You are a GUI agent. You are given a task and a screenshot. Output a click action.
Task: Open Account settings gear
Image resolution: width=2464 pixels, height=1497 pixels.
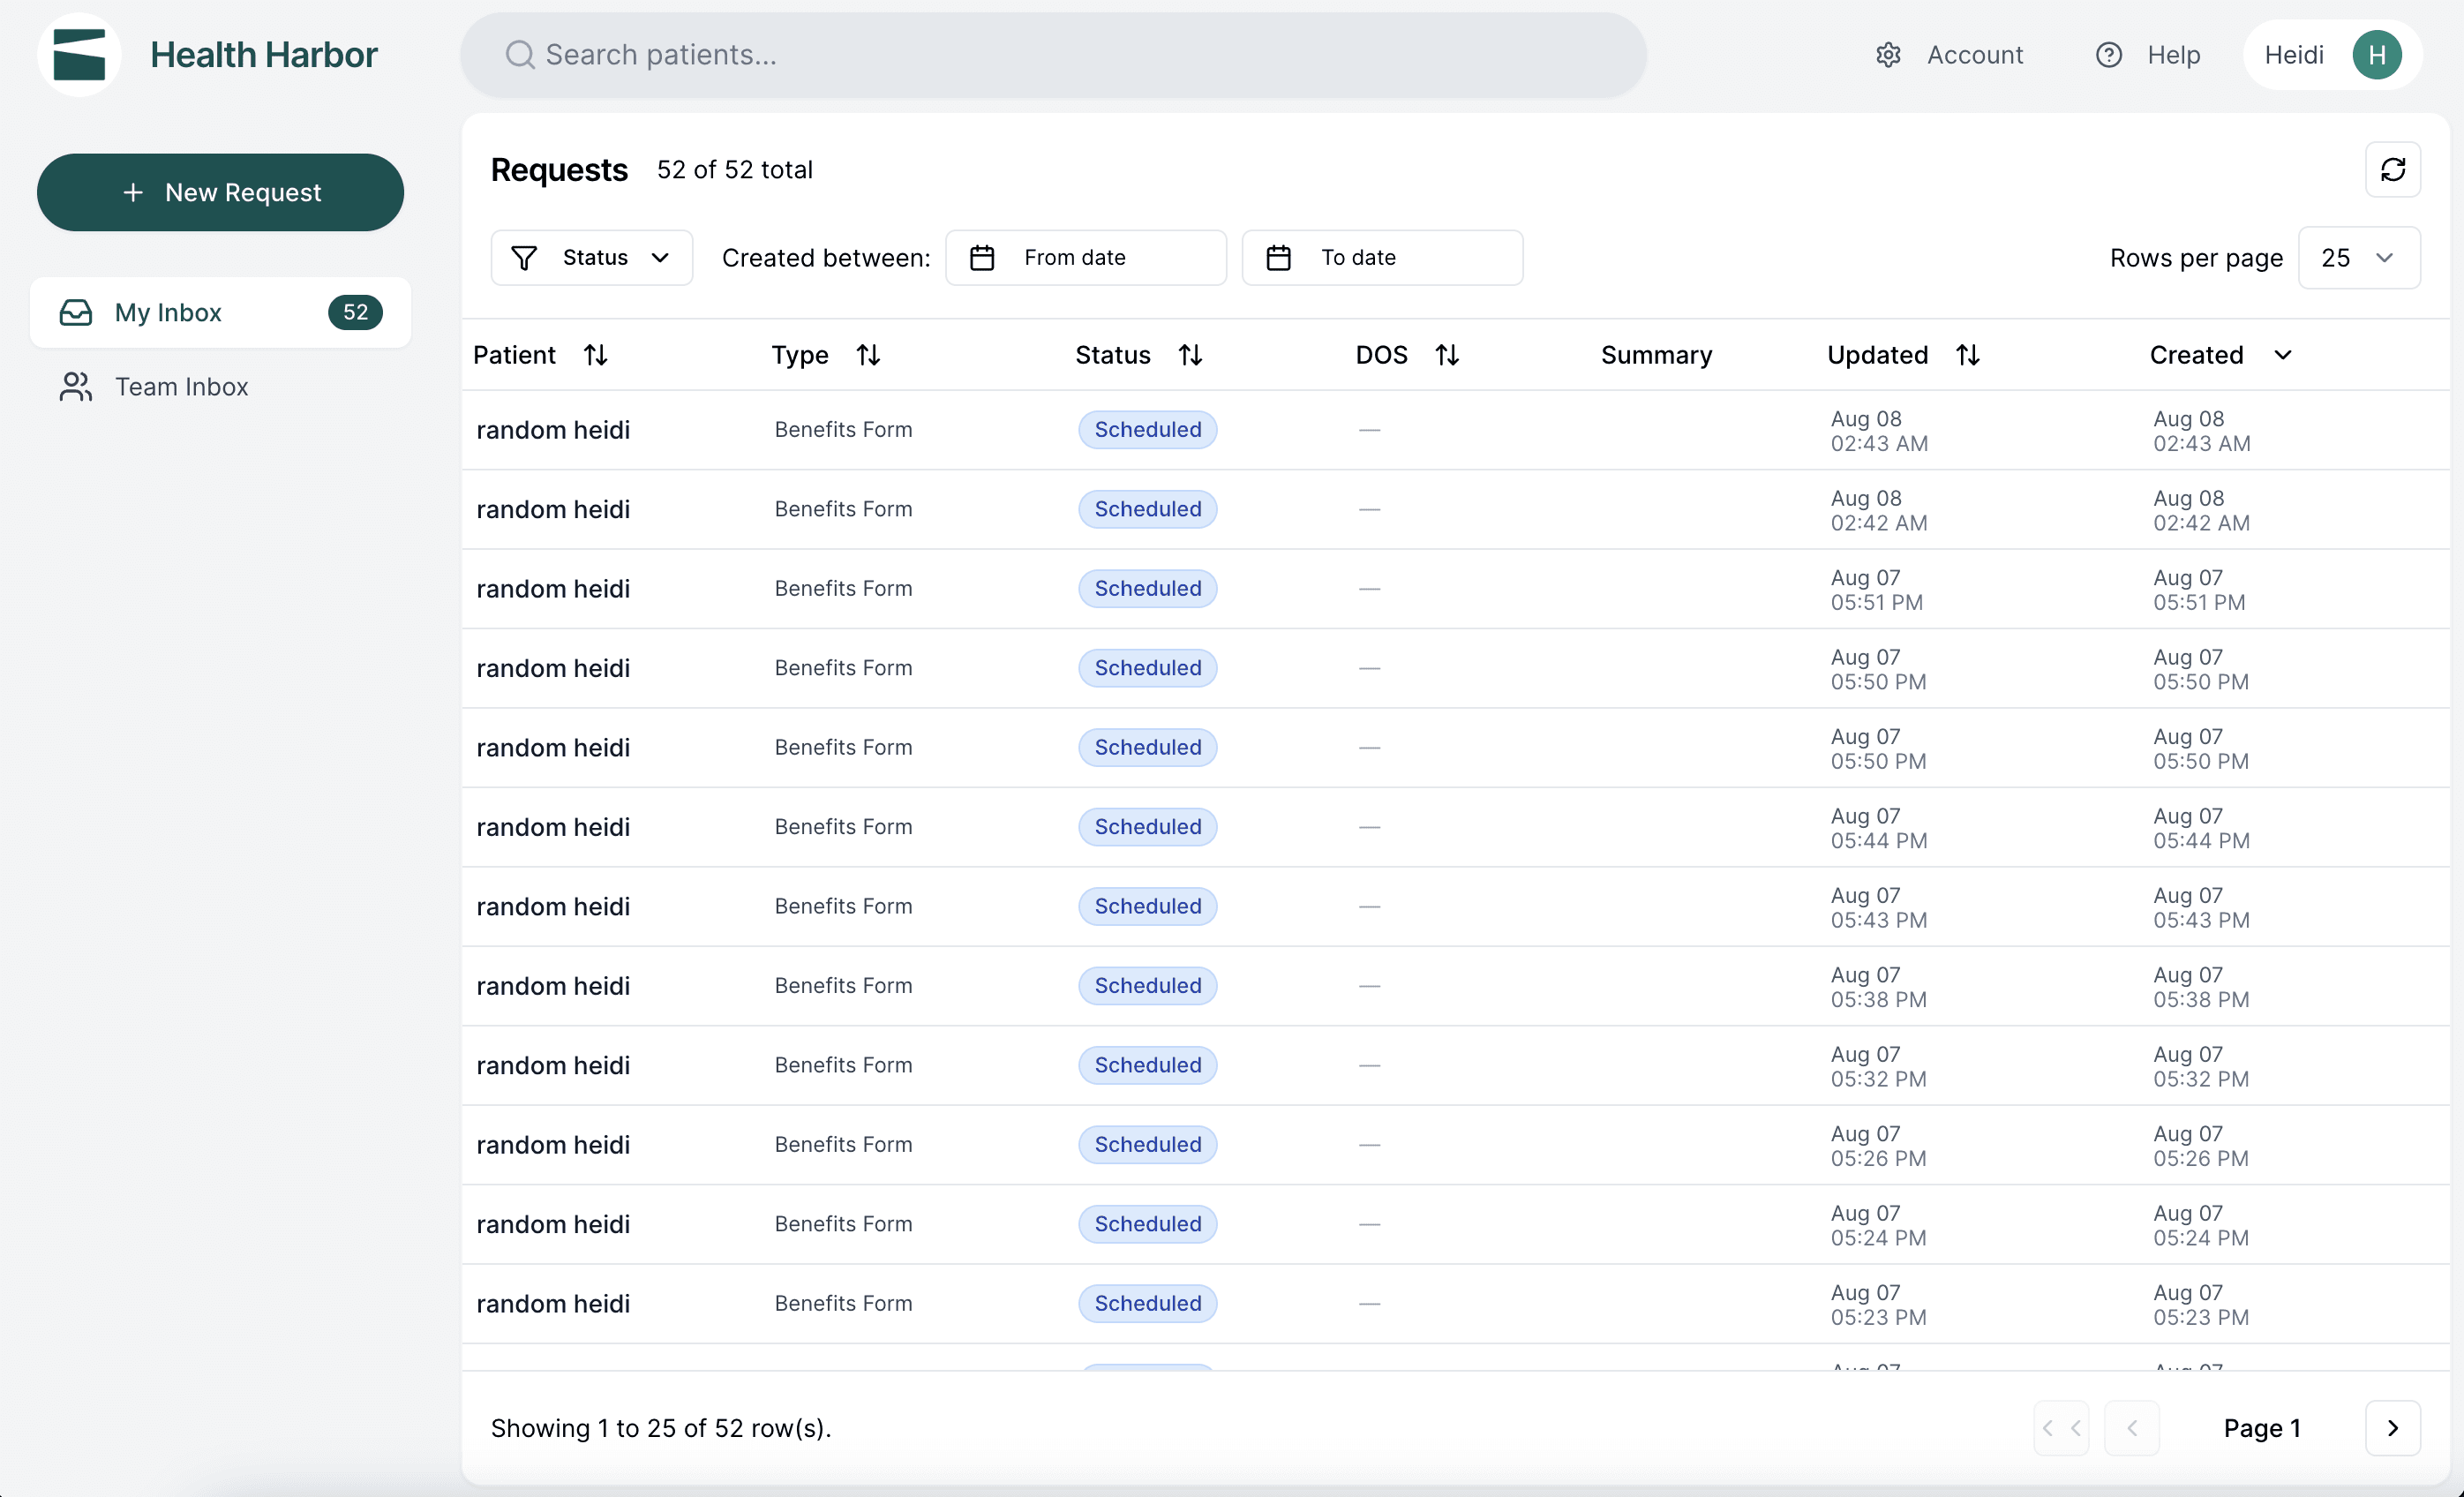click(x=1888, y=55)
